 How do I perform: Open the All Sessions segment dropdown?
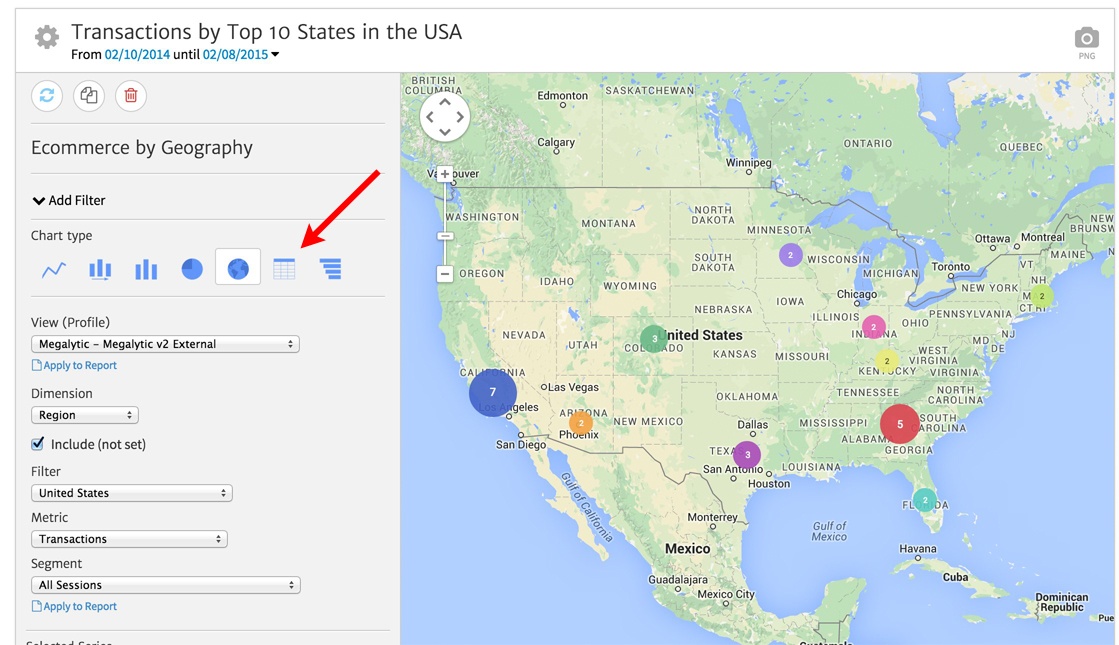click(x=165, y=585)
